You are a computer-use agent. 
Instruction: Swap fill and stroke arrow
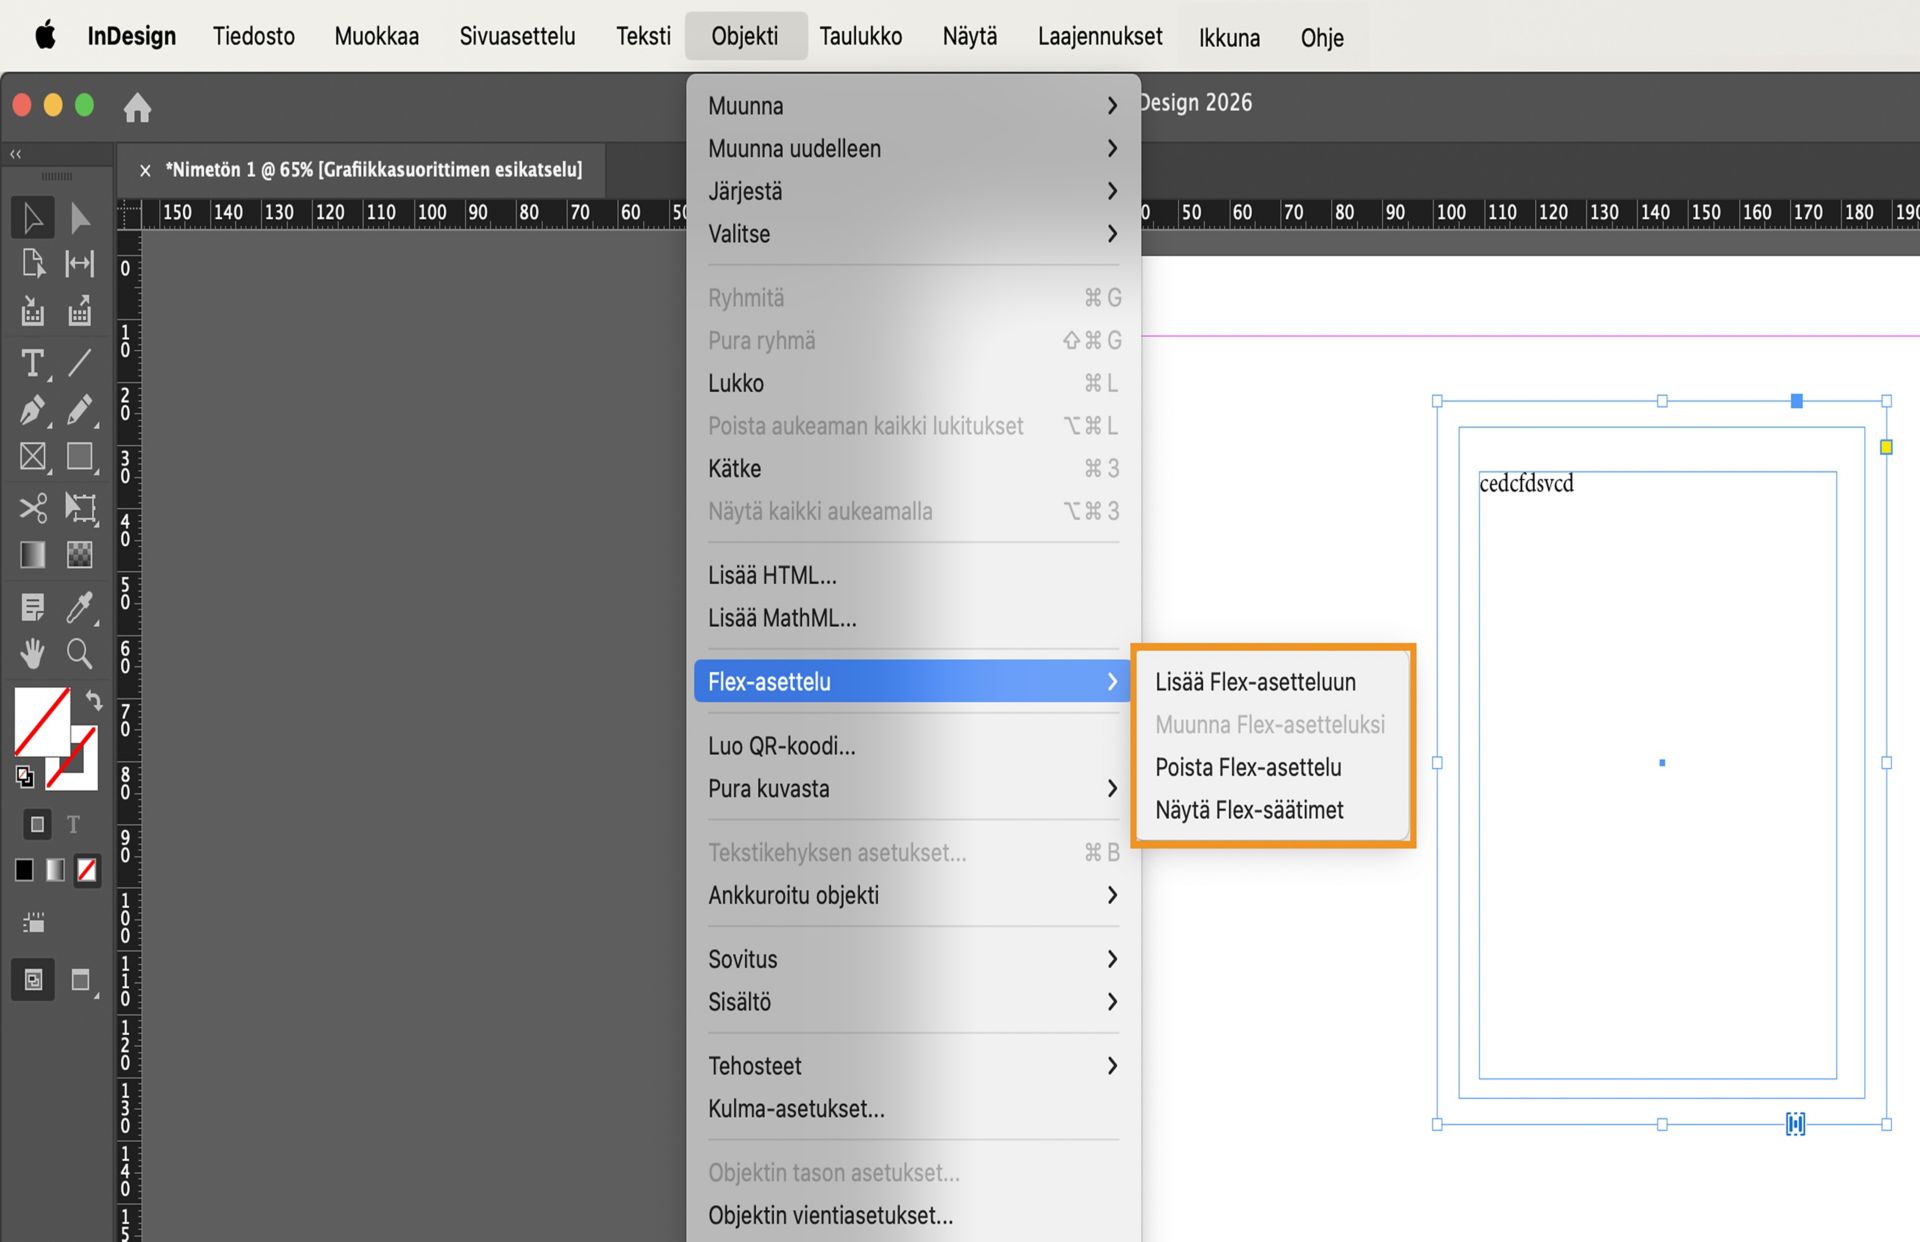tap(93, 700)
